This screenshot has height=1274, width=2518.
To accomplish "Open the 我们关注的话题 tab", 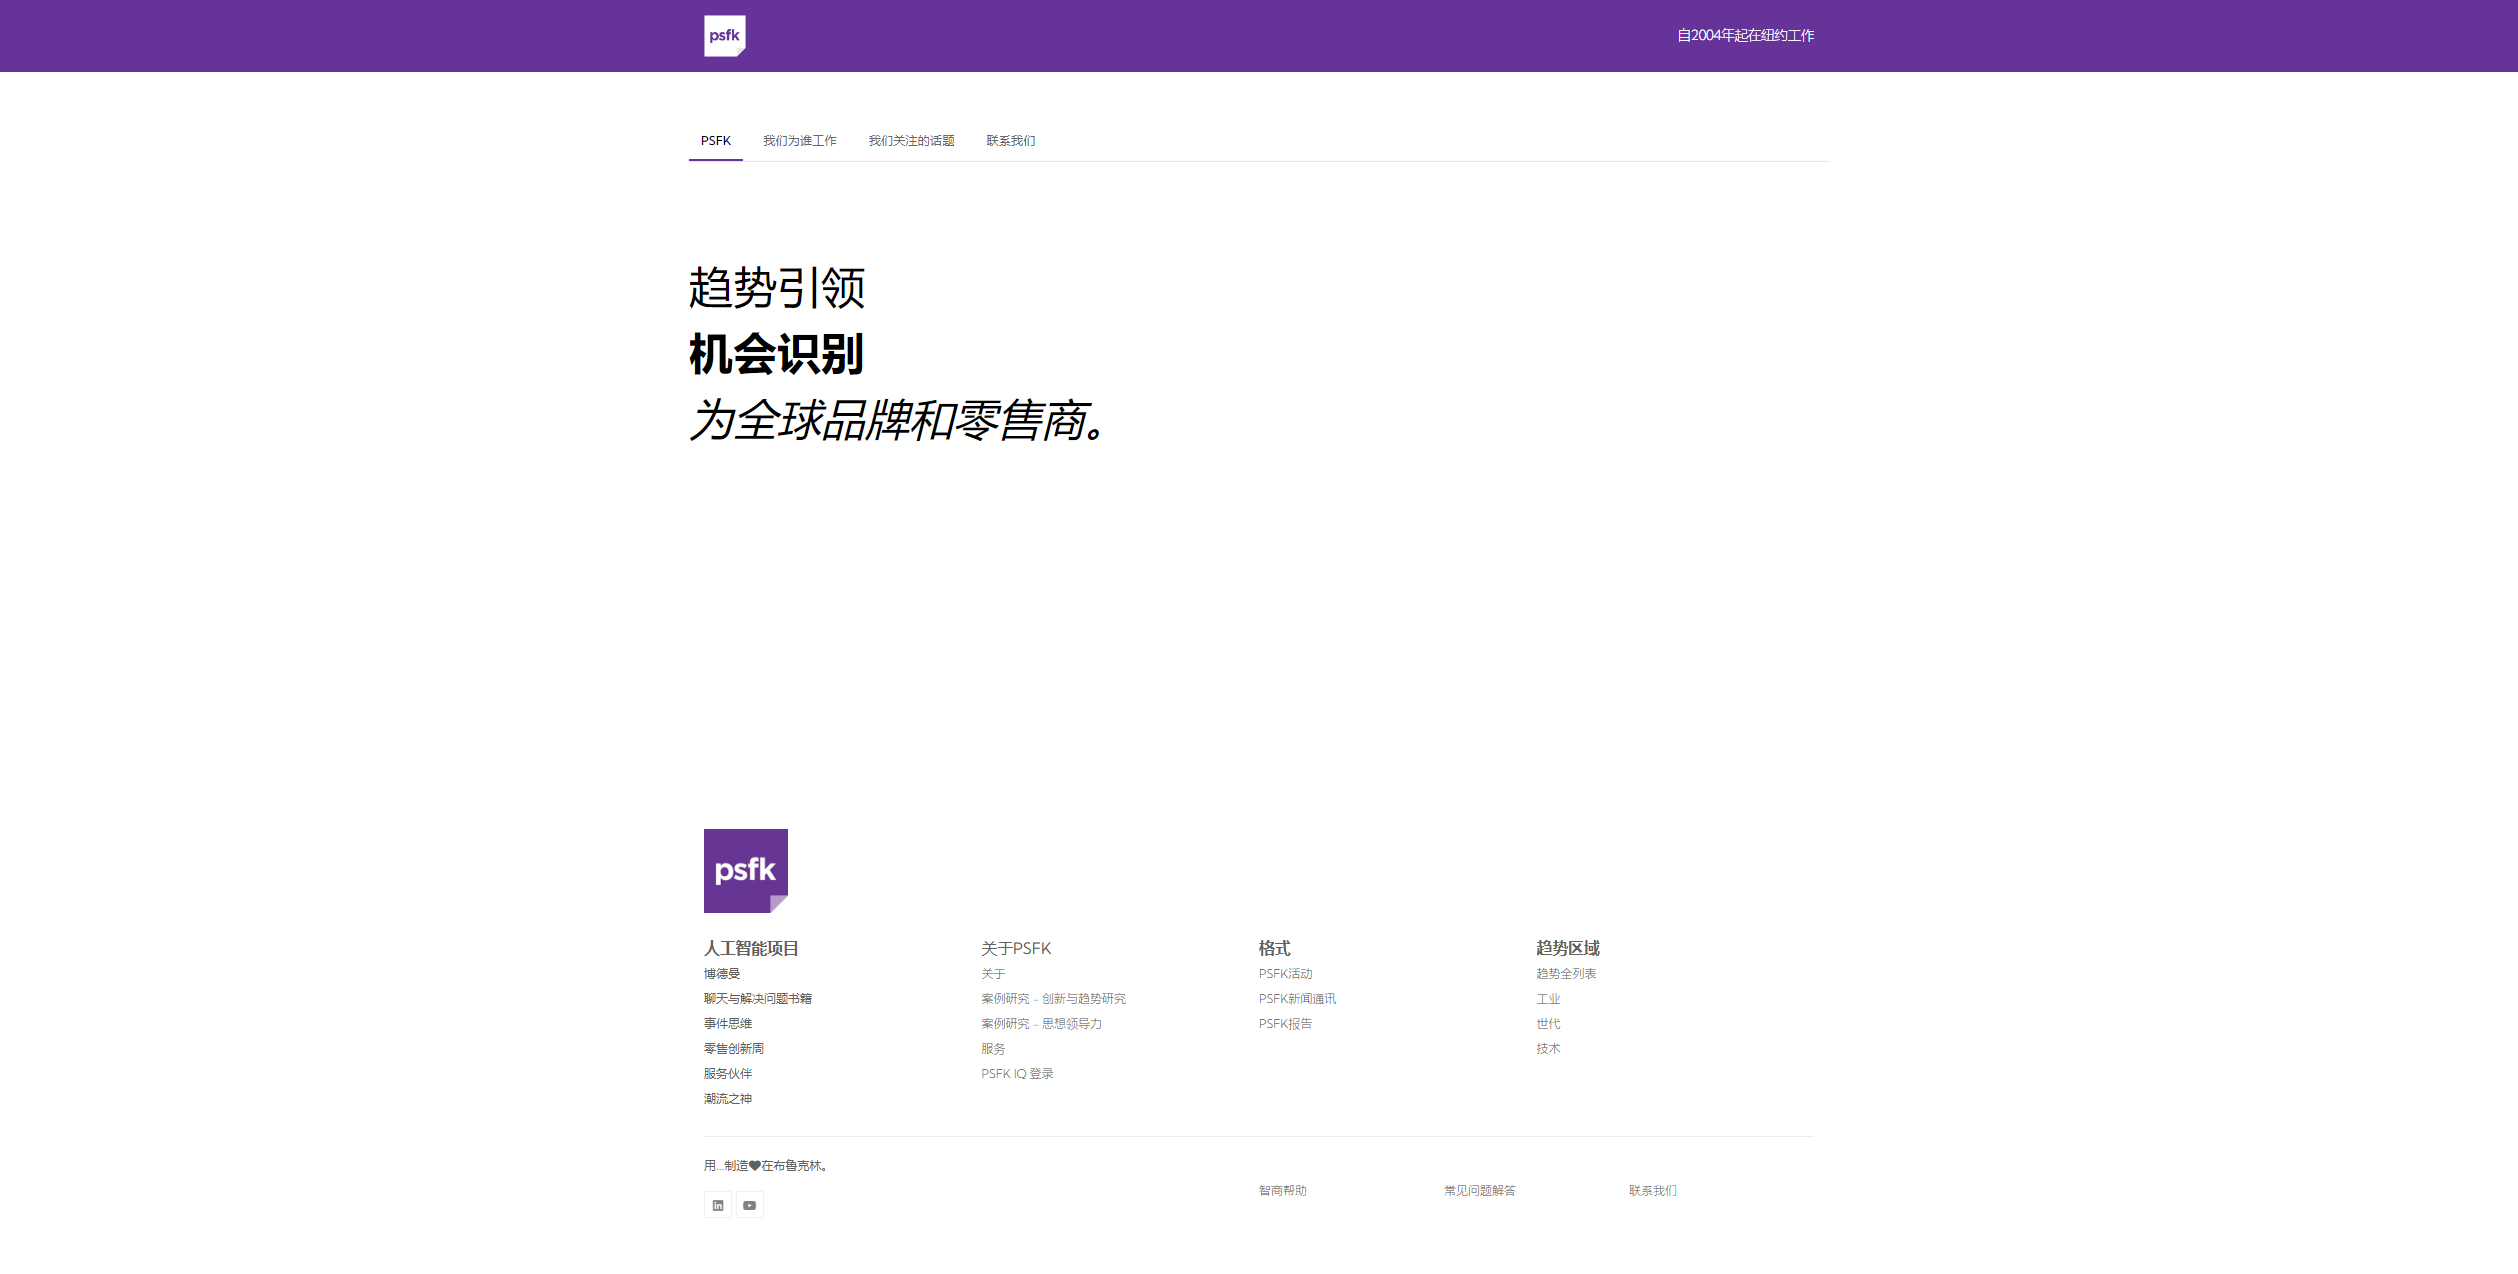I will point(911,140).
